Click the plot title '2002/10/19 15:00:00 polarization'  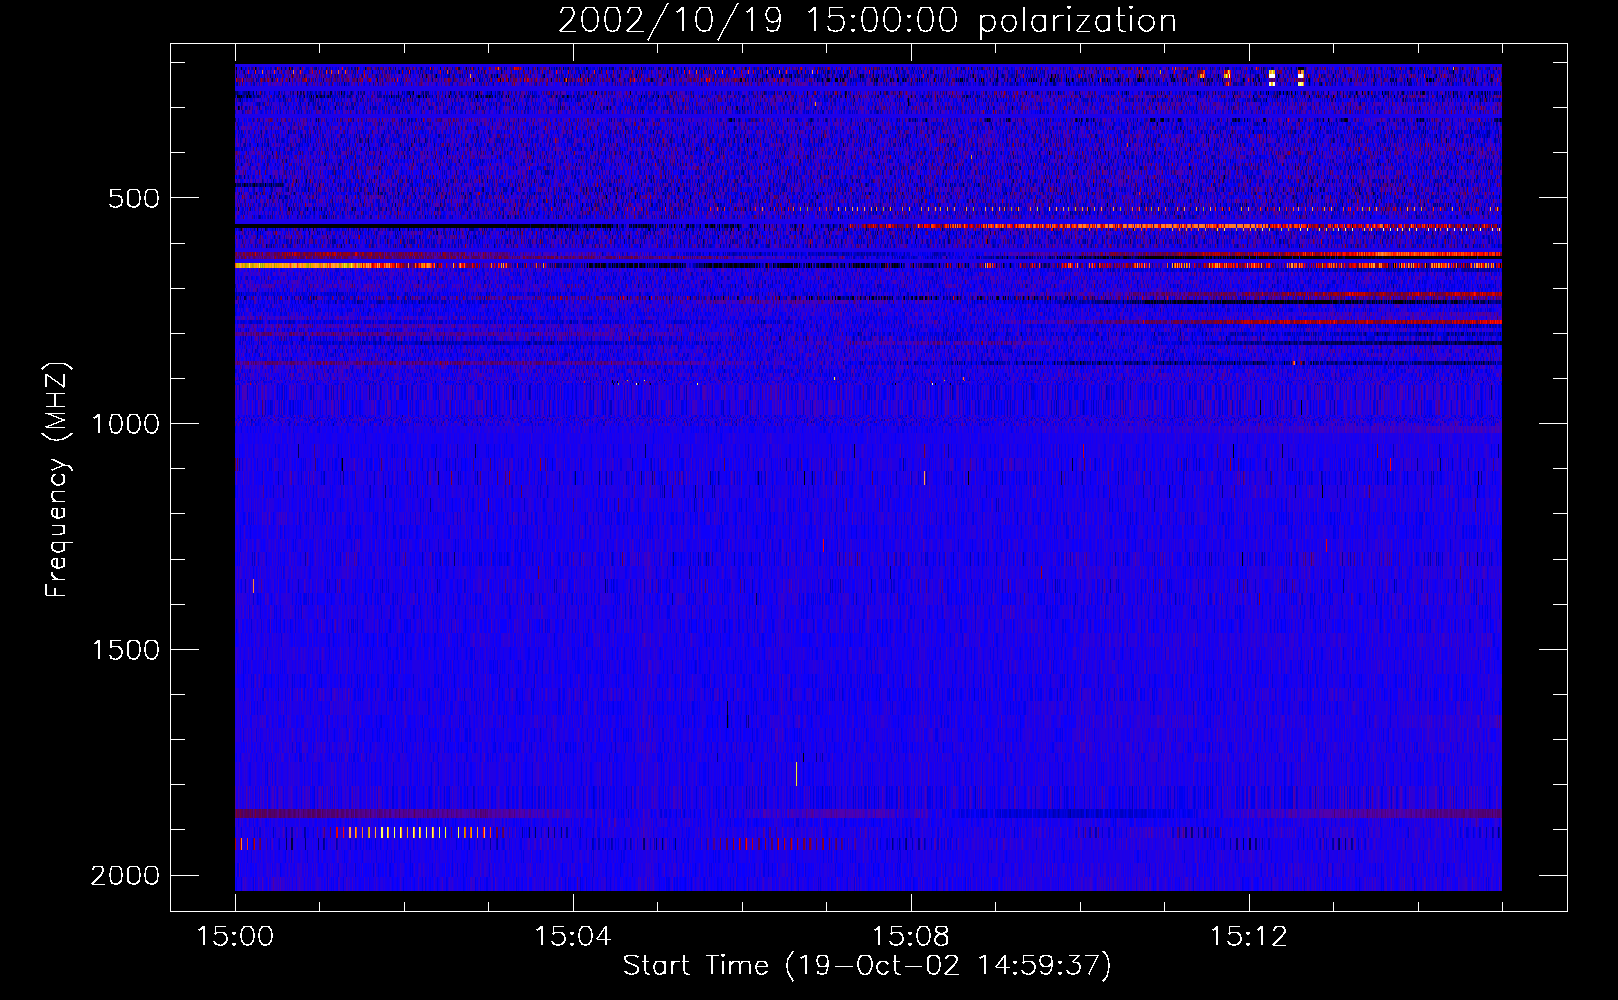pos(867,20)
